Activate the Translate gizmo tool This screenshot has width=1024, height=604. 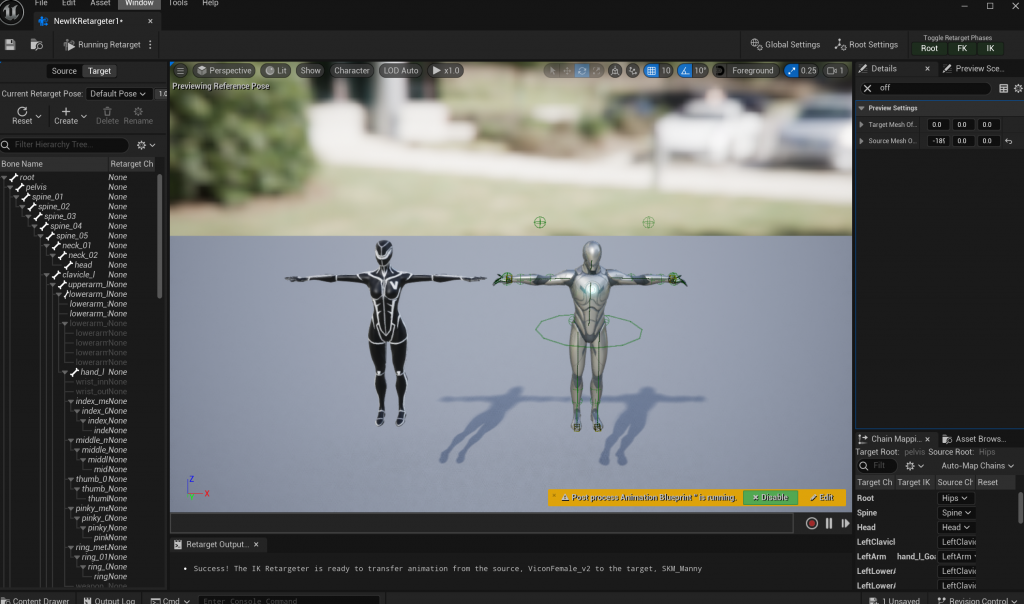567,71
